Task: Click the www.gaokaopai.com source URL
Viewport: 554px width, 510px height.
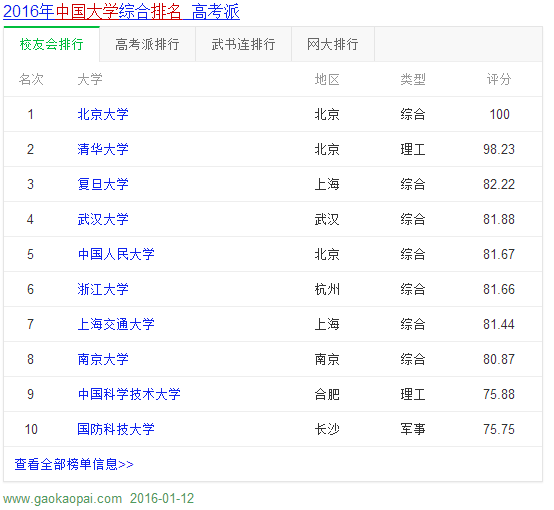Action: (63, 499)
